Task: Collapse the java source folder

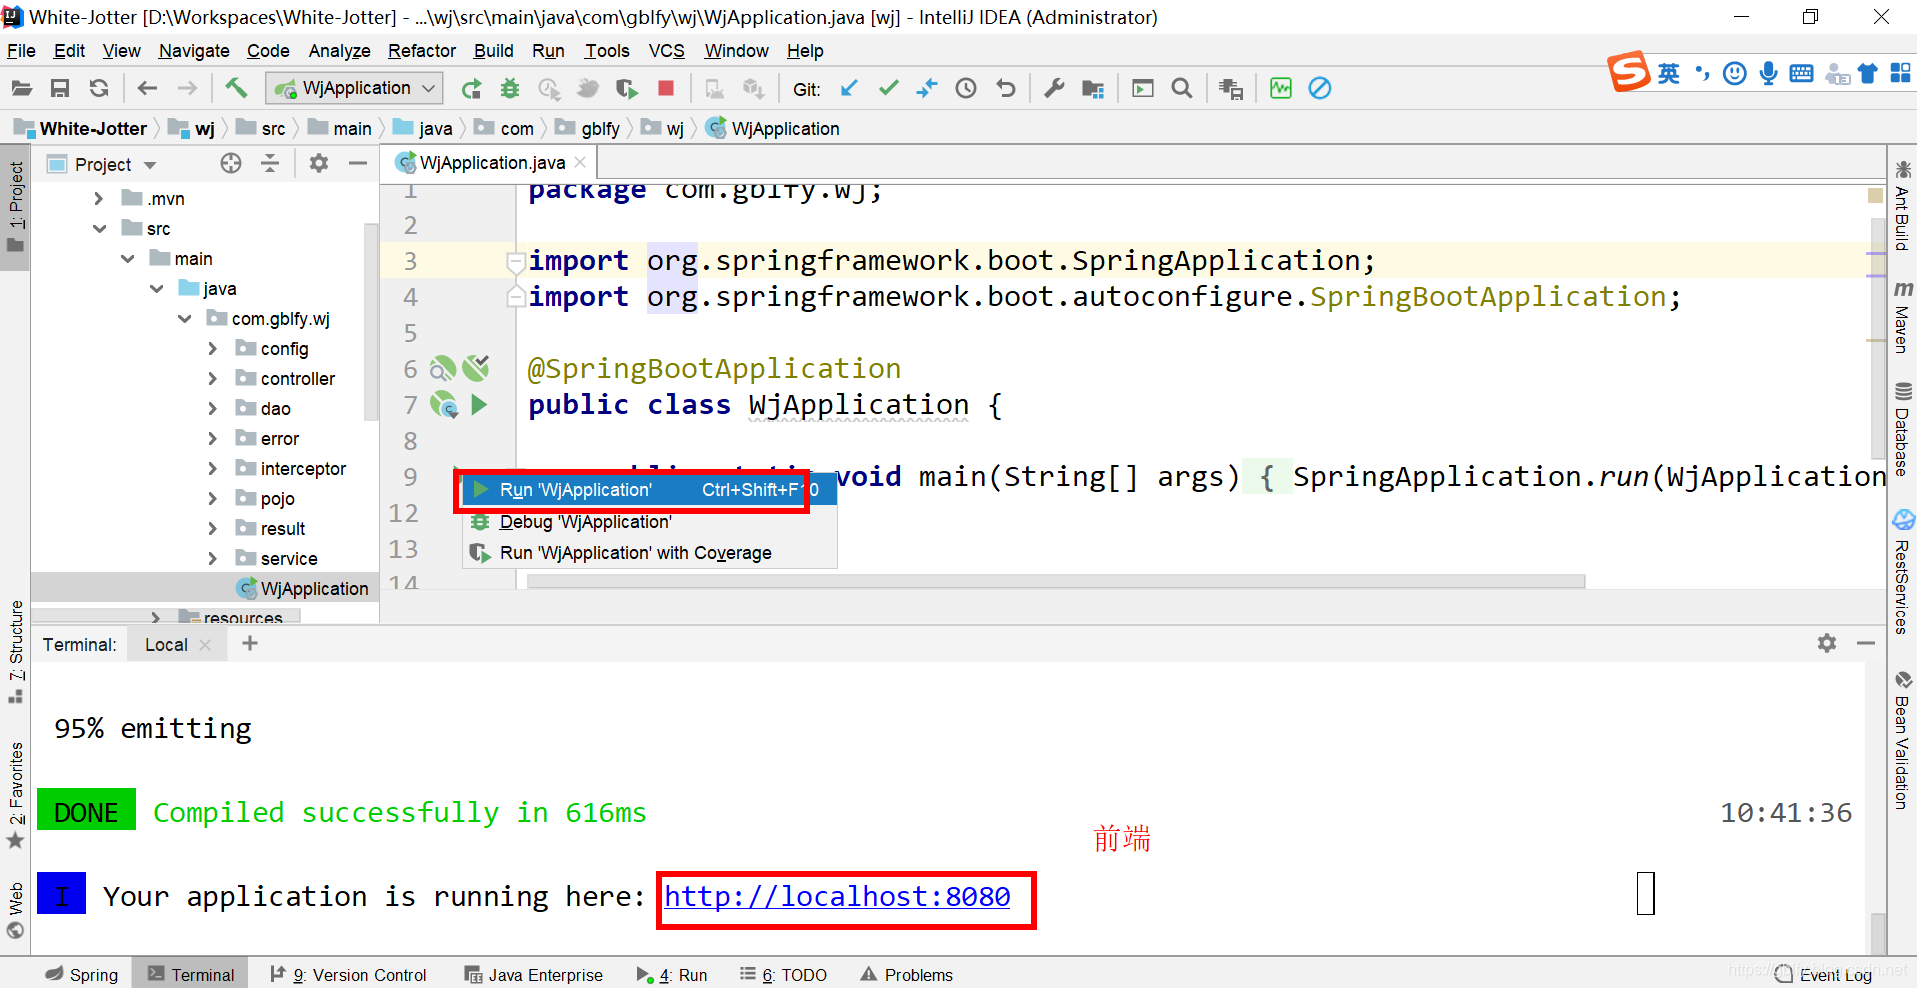Action: 157,289
